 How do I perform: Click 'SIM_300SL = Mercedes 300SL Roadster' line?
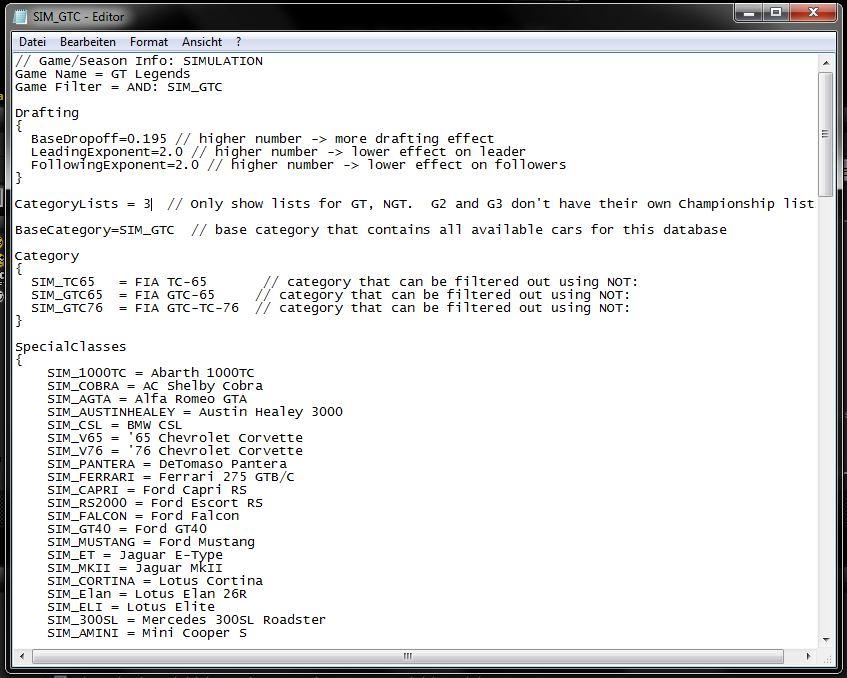click(186, 620)
